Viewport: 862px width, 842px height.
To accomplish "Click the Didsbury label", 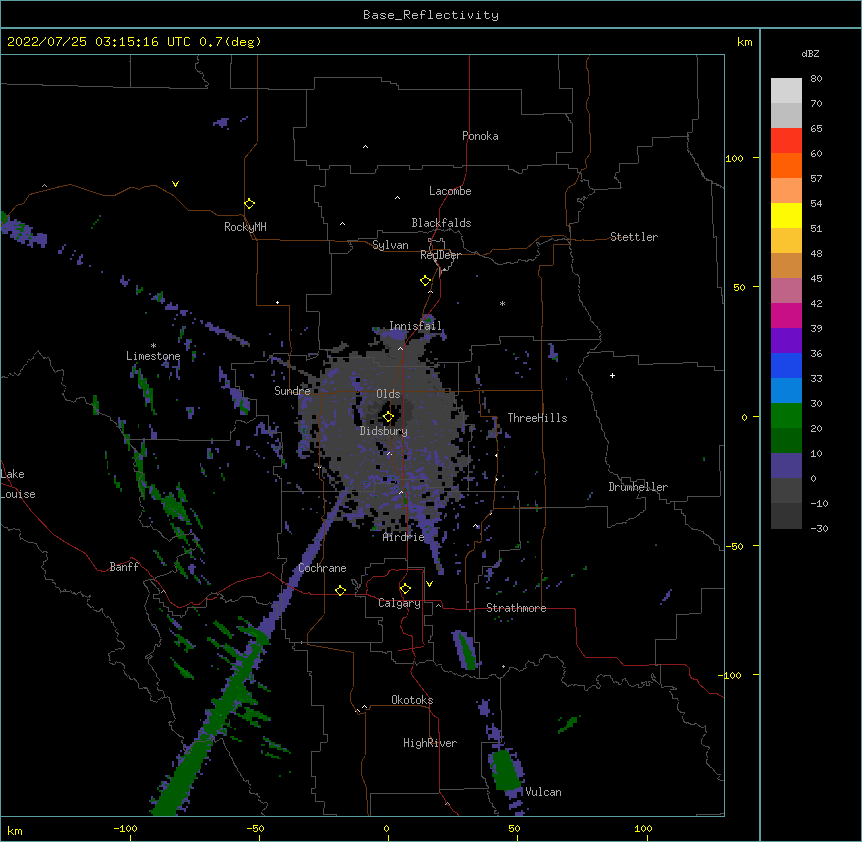I will (383, 431).
